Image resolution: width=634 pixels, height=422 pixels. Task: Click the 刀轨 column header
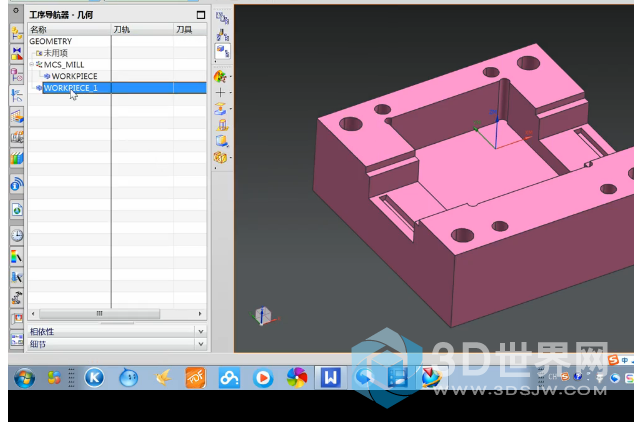[x=142, y=30]
